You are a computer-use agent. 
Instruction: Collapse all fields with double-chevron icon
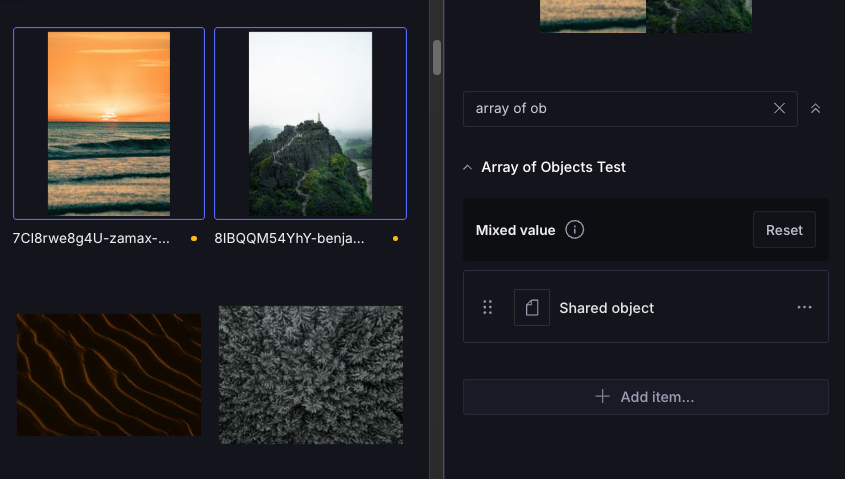click(x=815, y=109)
